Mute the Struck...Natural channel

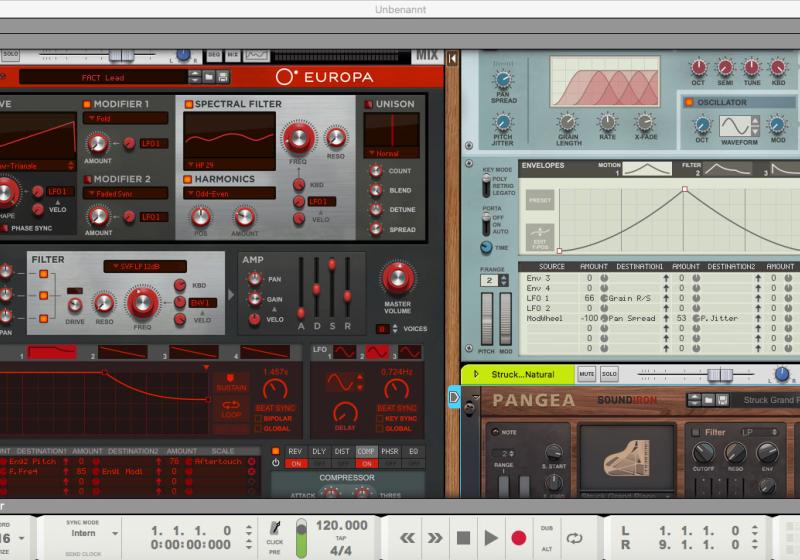tap(586, 374)
